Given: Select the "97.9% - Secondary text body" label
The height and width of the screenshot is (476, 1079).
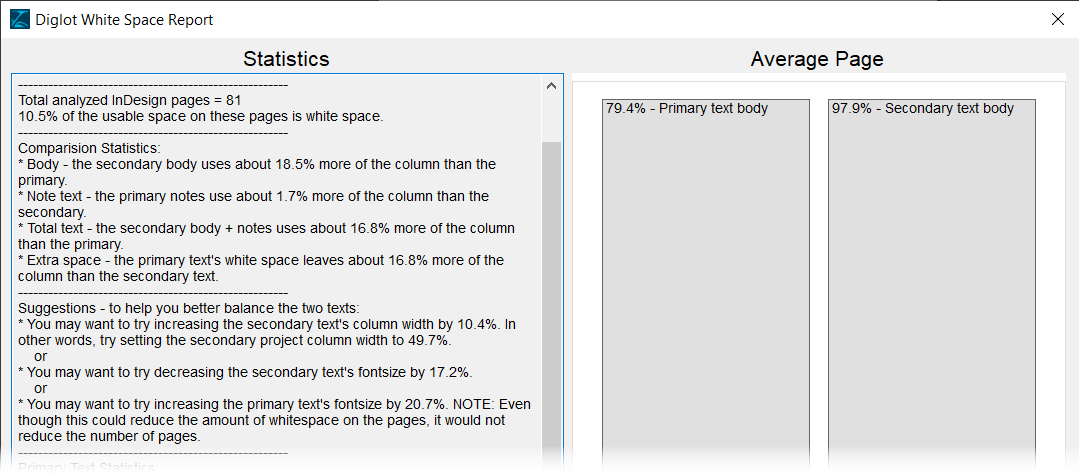Looking at the screenshot, I should [x=922, y=108].
